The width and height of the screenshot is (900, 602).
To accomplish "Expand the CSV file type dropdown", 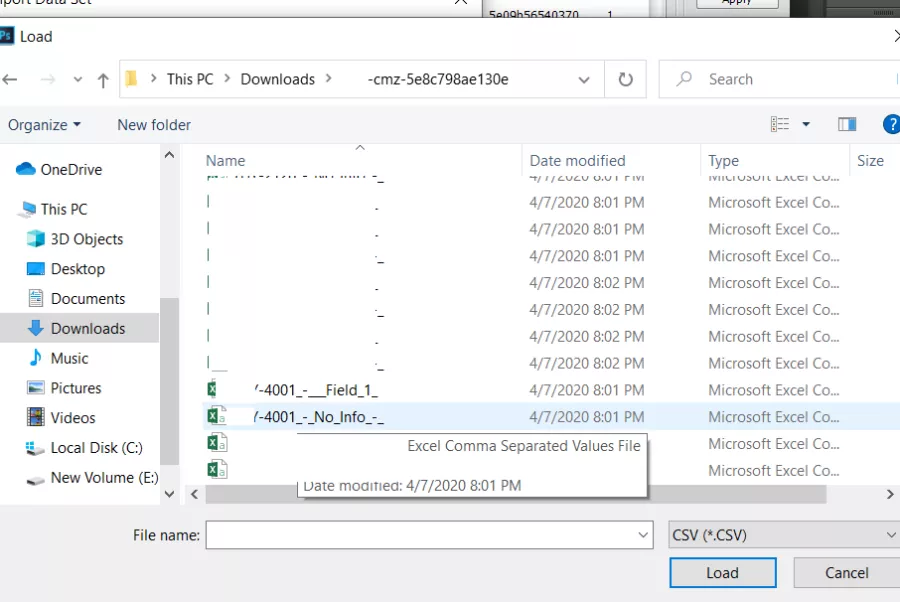I will click(784, 535).
